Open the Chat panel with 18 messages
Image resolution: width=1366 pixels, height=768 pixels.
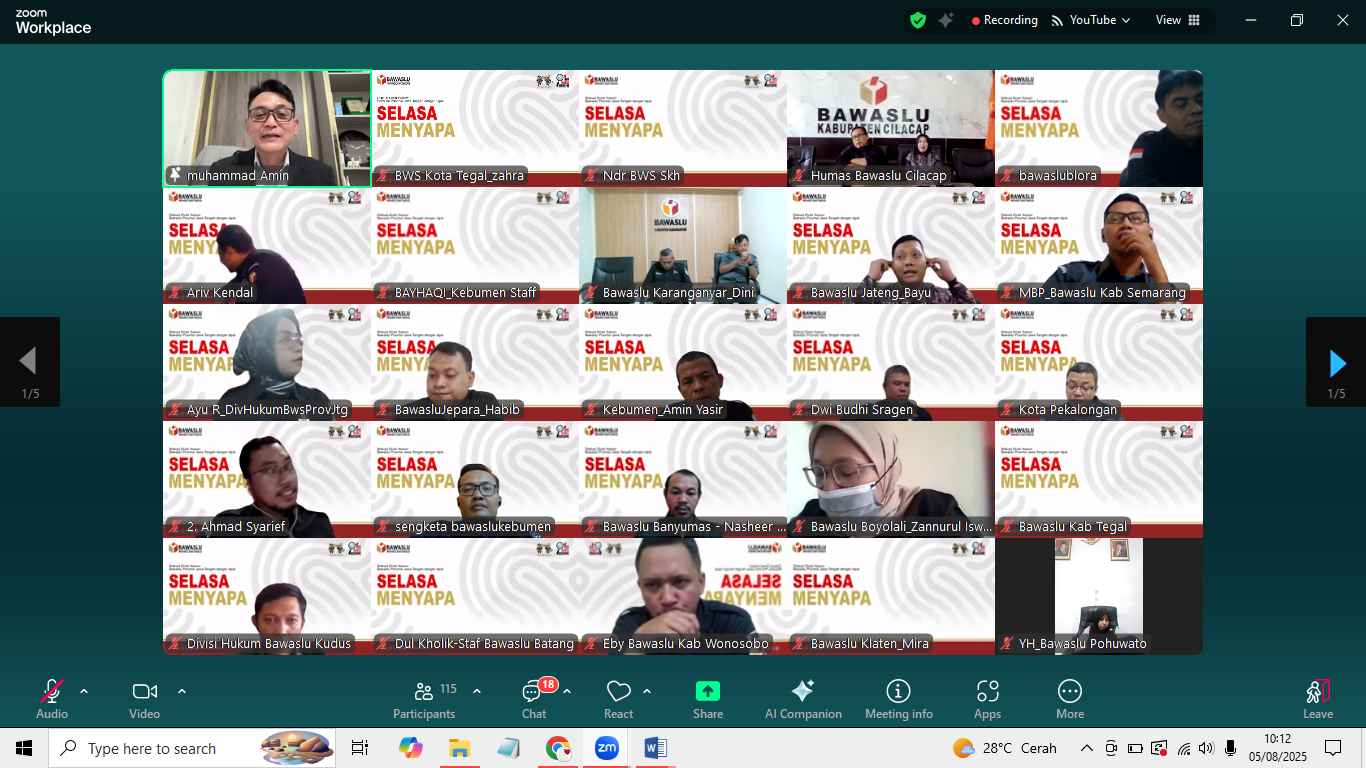533,697
